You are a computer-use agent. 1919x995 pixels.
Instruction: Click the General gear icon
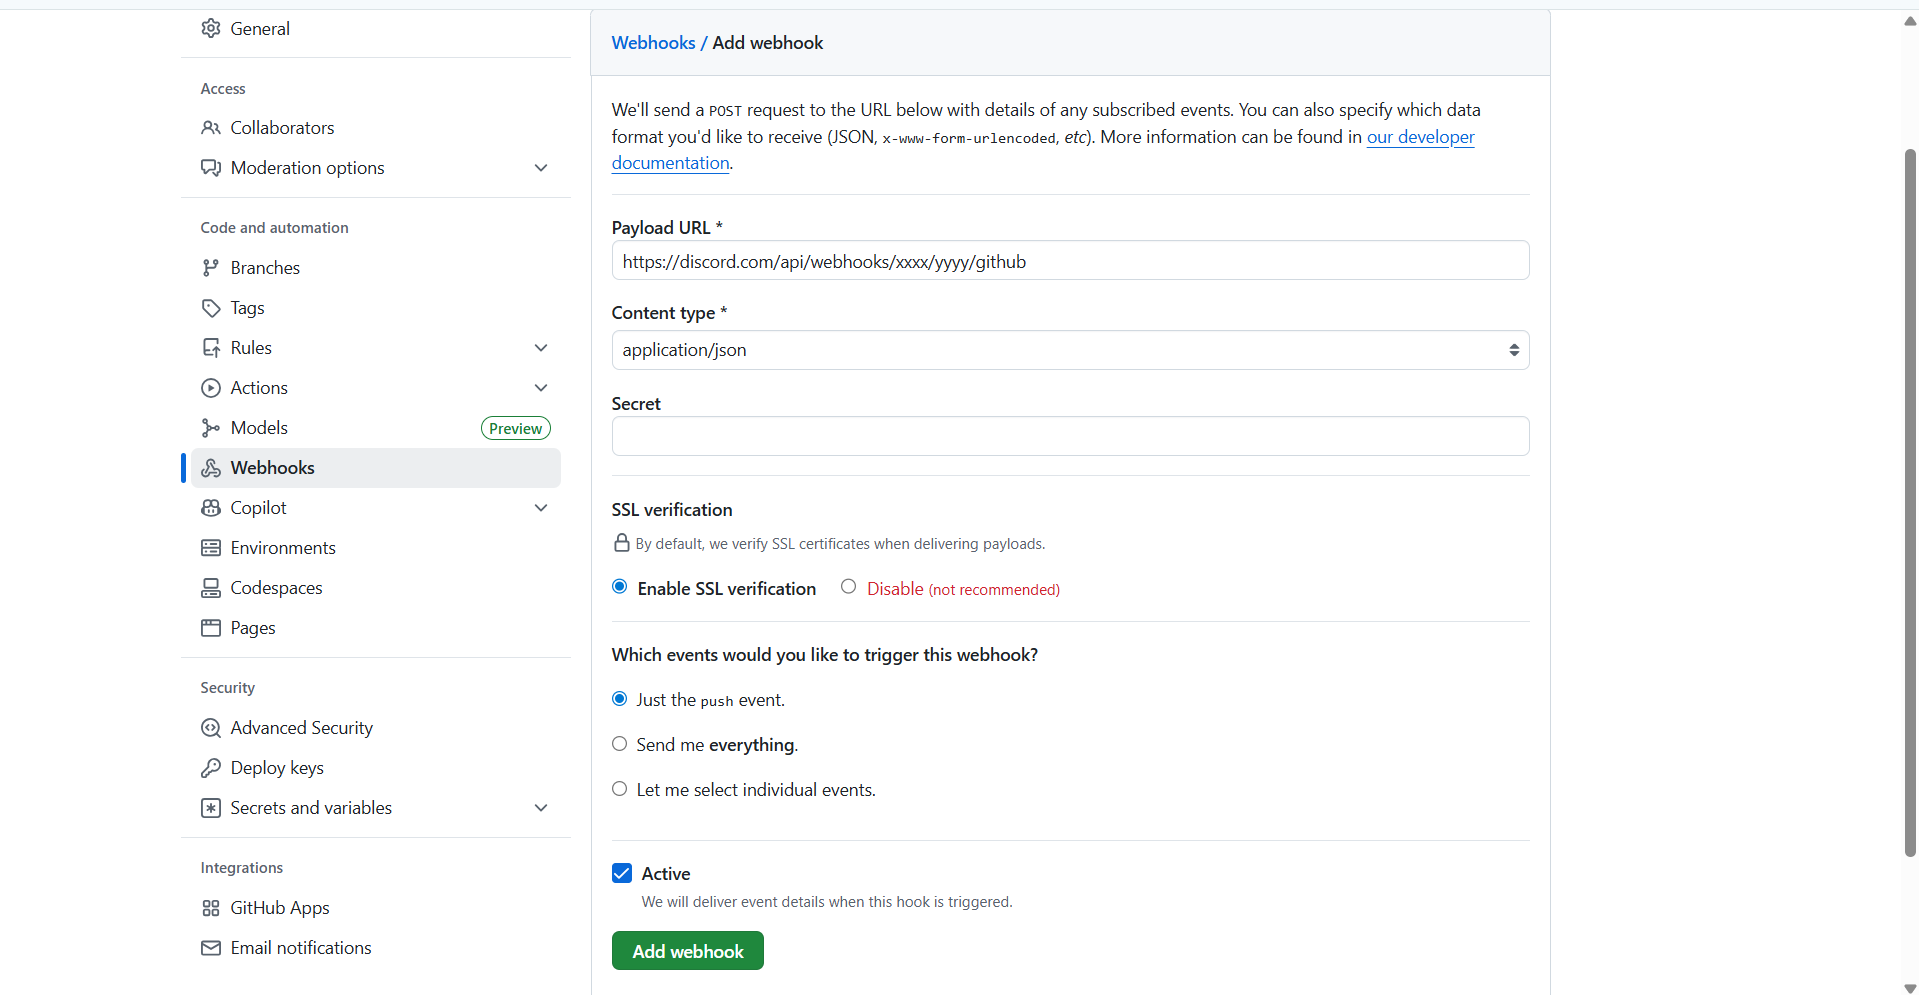(x=210, y=28)
